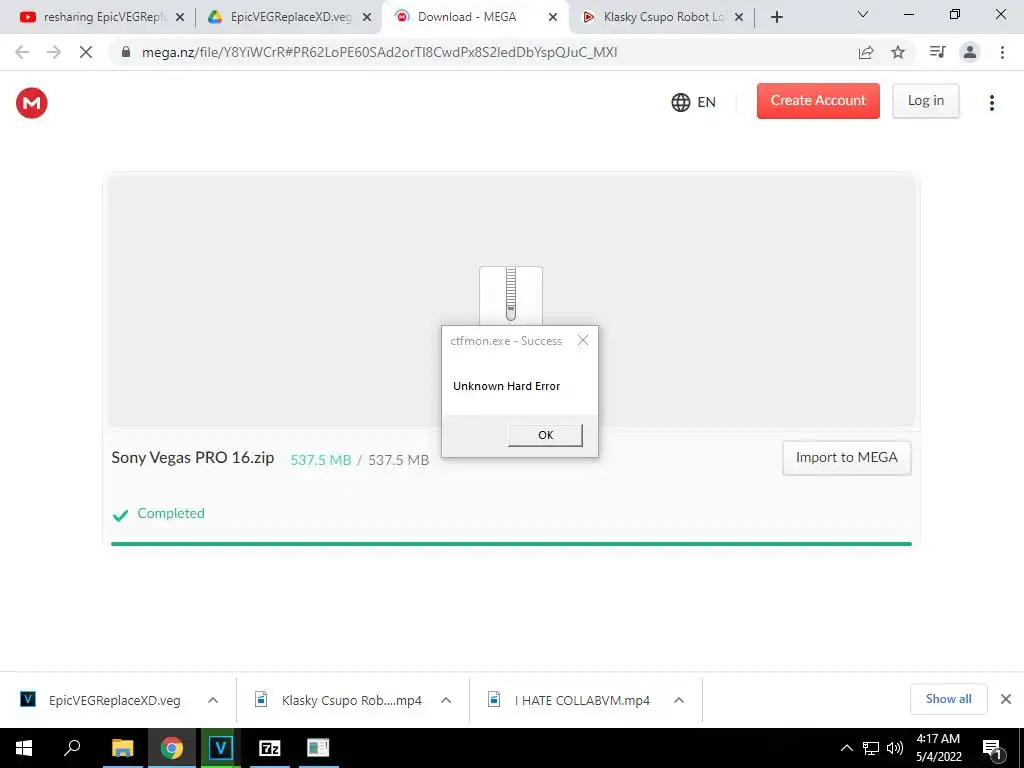
Task: Open notification center icon
Action: [992, 748]
